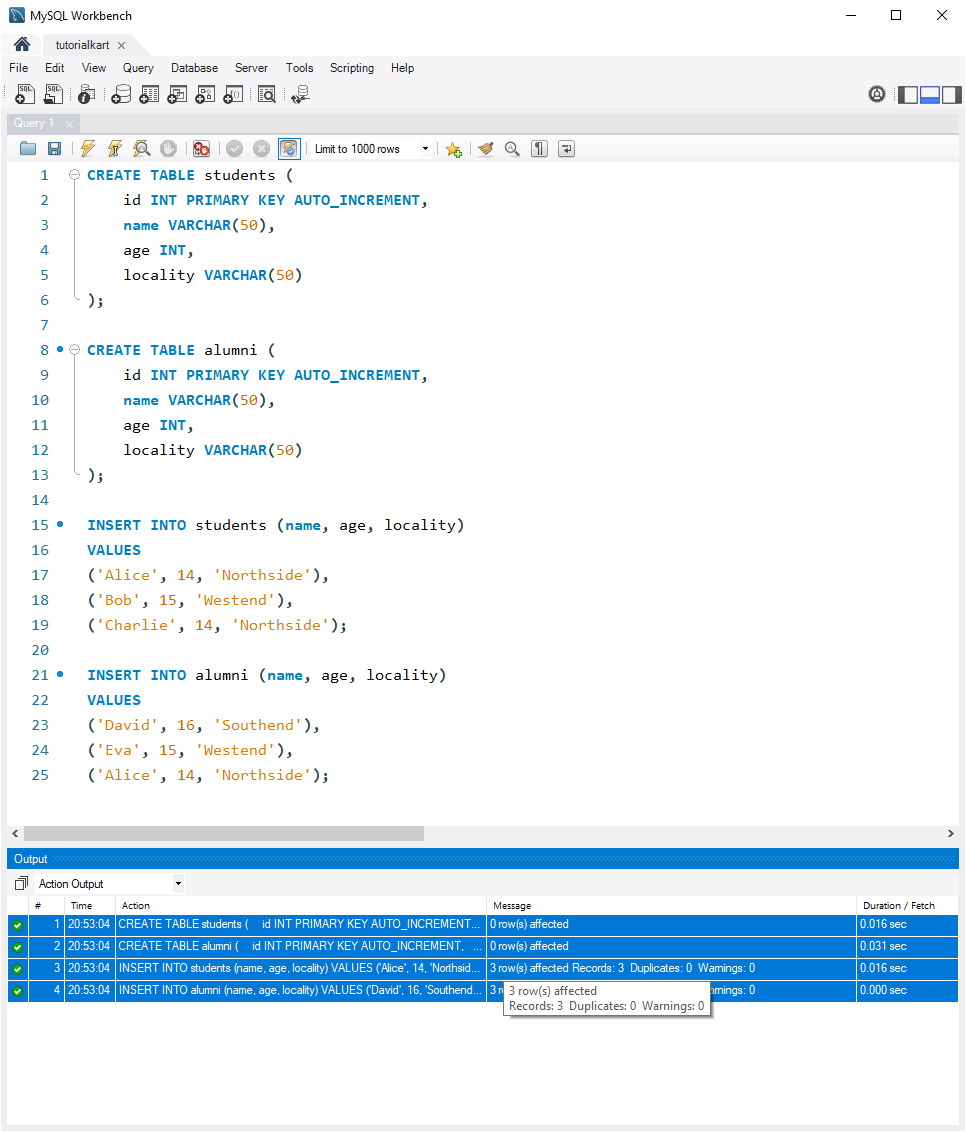
Task: Toggle invisible characters with the pilcrow icon
Action: coord(539,149)
